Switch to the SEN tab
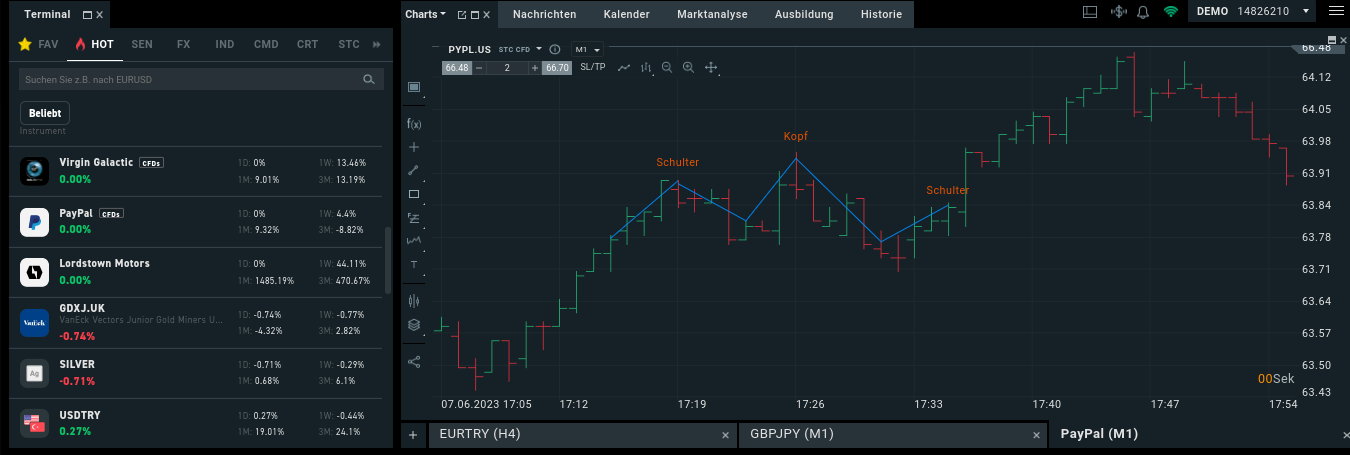Screen dimensions: 1350x455 point(142,44)
